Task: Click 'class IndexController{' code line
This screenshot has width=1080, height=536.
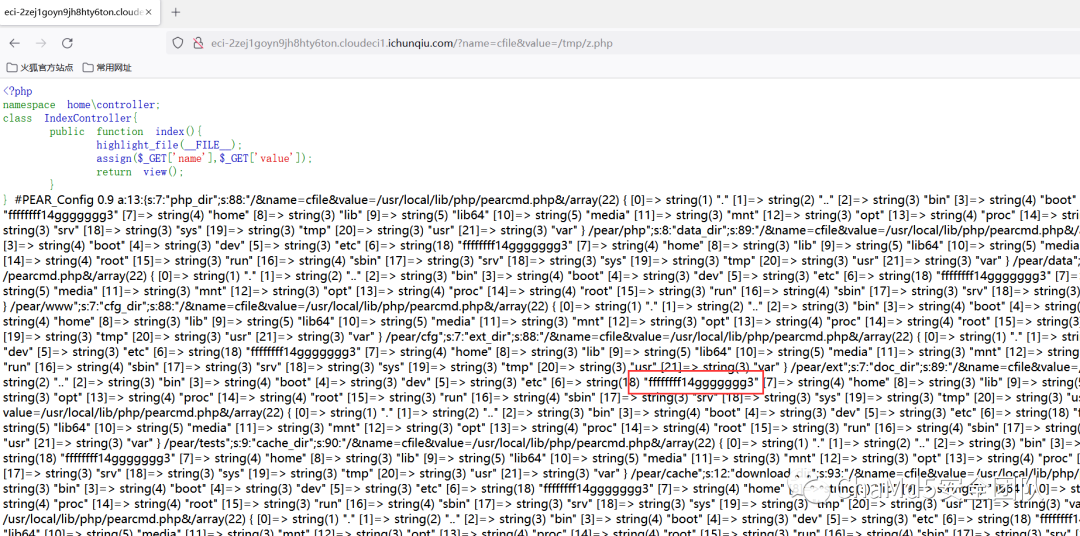Action: point(72,118)
